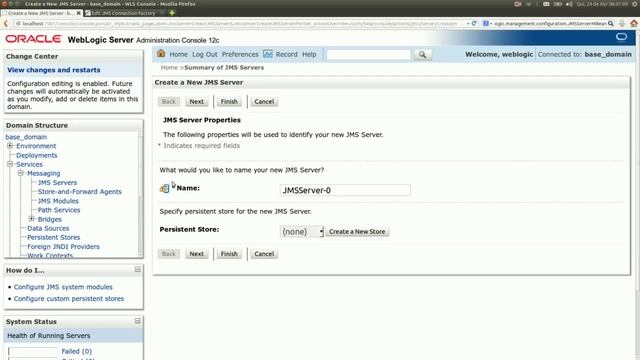The height and width of the screenshot is (360, 640).
Task: Select Data Sources in the tree
Action: tap(48, 228)
